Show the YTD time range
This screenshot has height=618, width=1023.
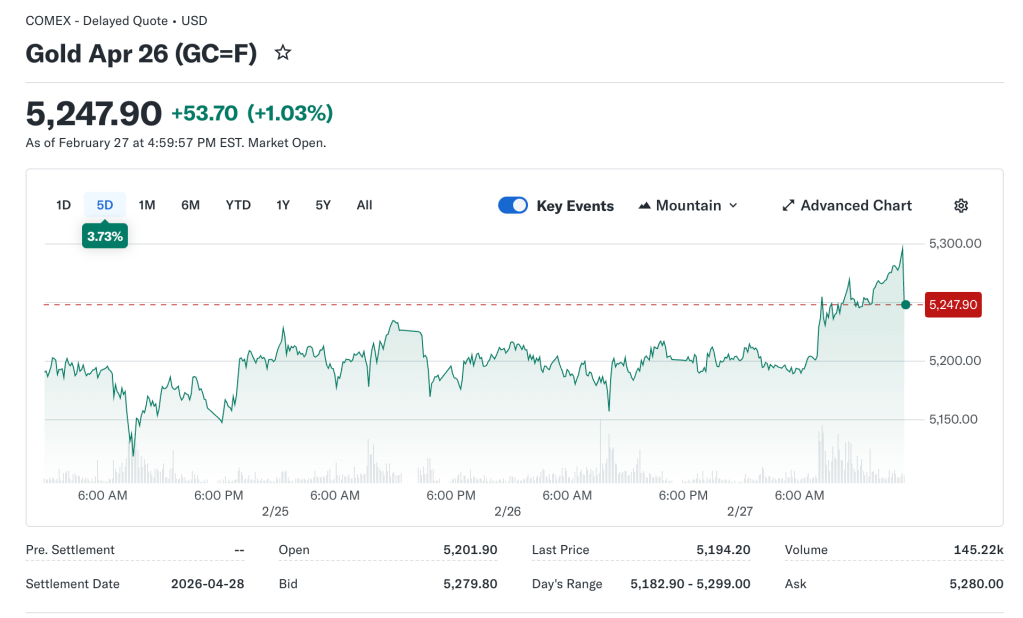[238, 205]
